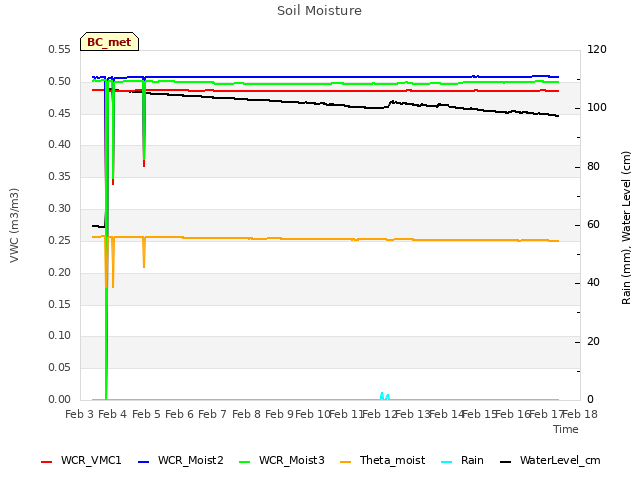Click the blue WCR_Moist2 legend swatch
640x480 pixels.
pos(144,462)
